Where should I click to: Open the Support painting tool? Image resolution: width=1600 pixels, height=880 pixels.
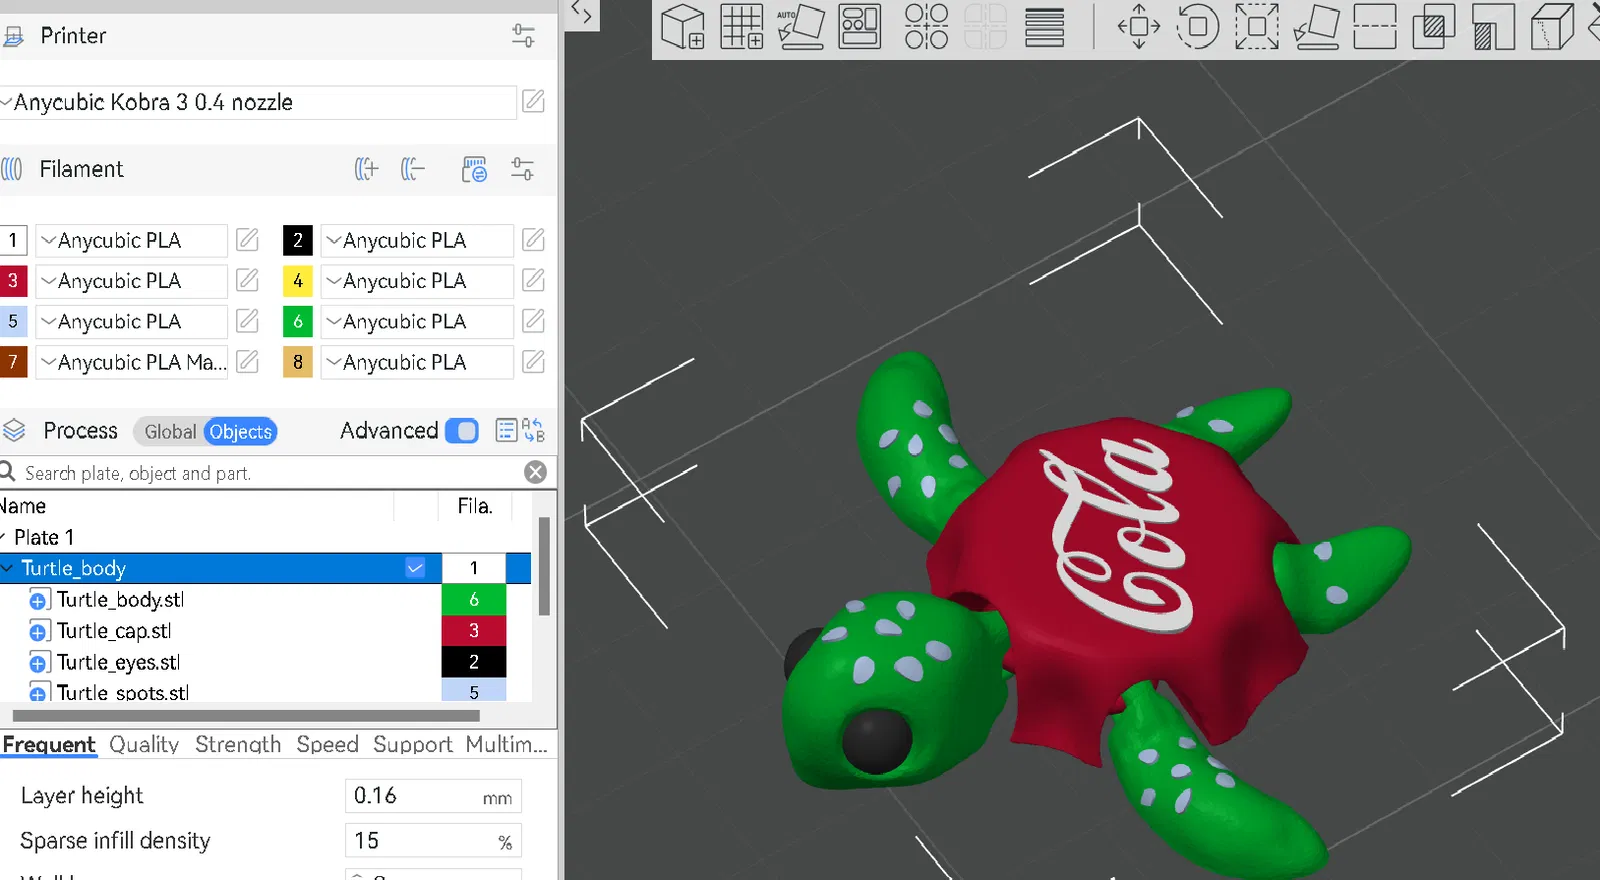pos(1493,27)
